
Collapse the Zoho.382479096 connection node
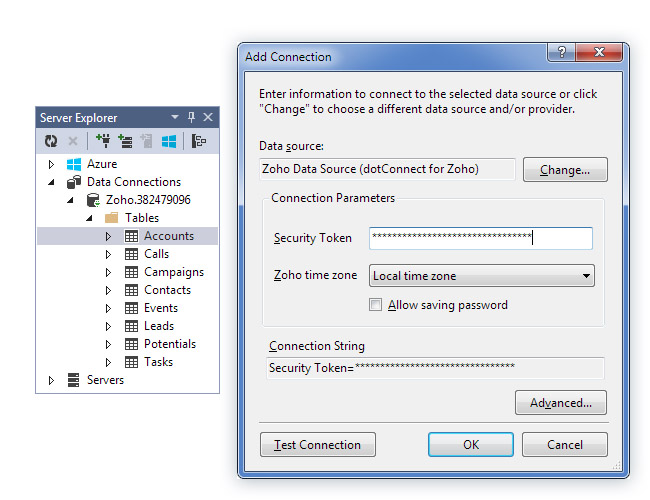click(70, 200)
